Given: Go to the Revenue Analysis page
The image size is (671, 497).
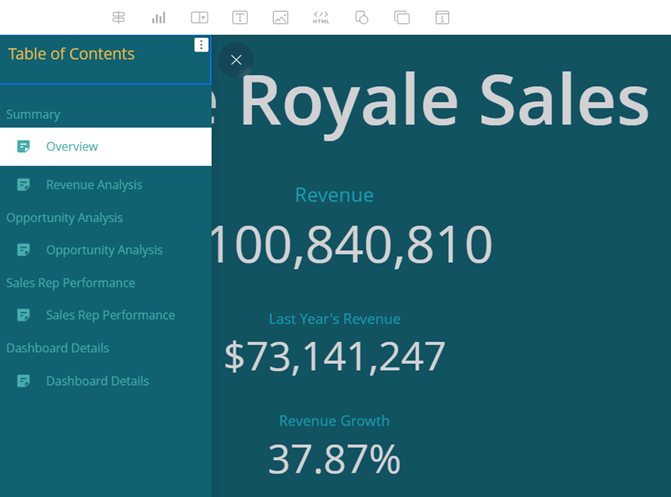Looking at the screenshot, I should [x=106, y=185].
